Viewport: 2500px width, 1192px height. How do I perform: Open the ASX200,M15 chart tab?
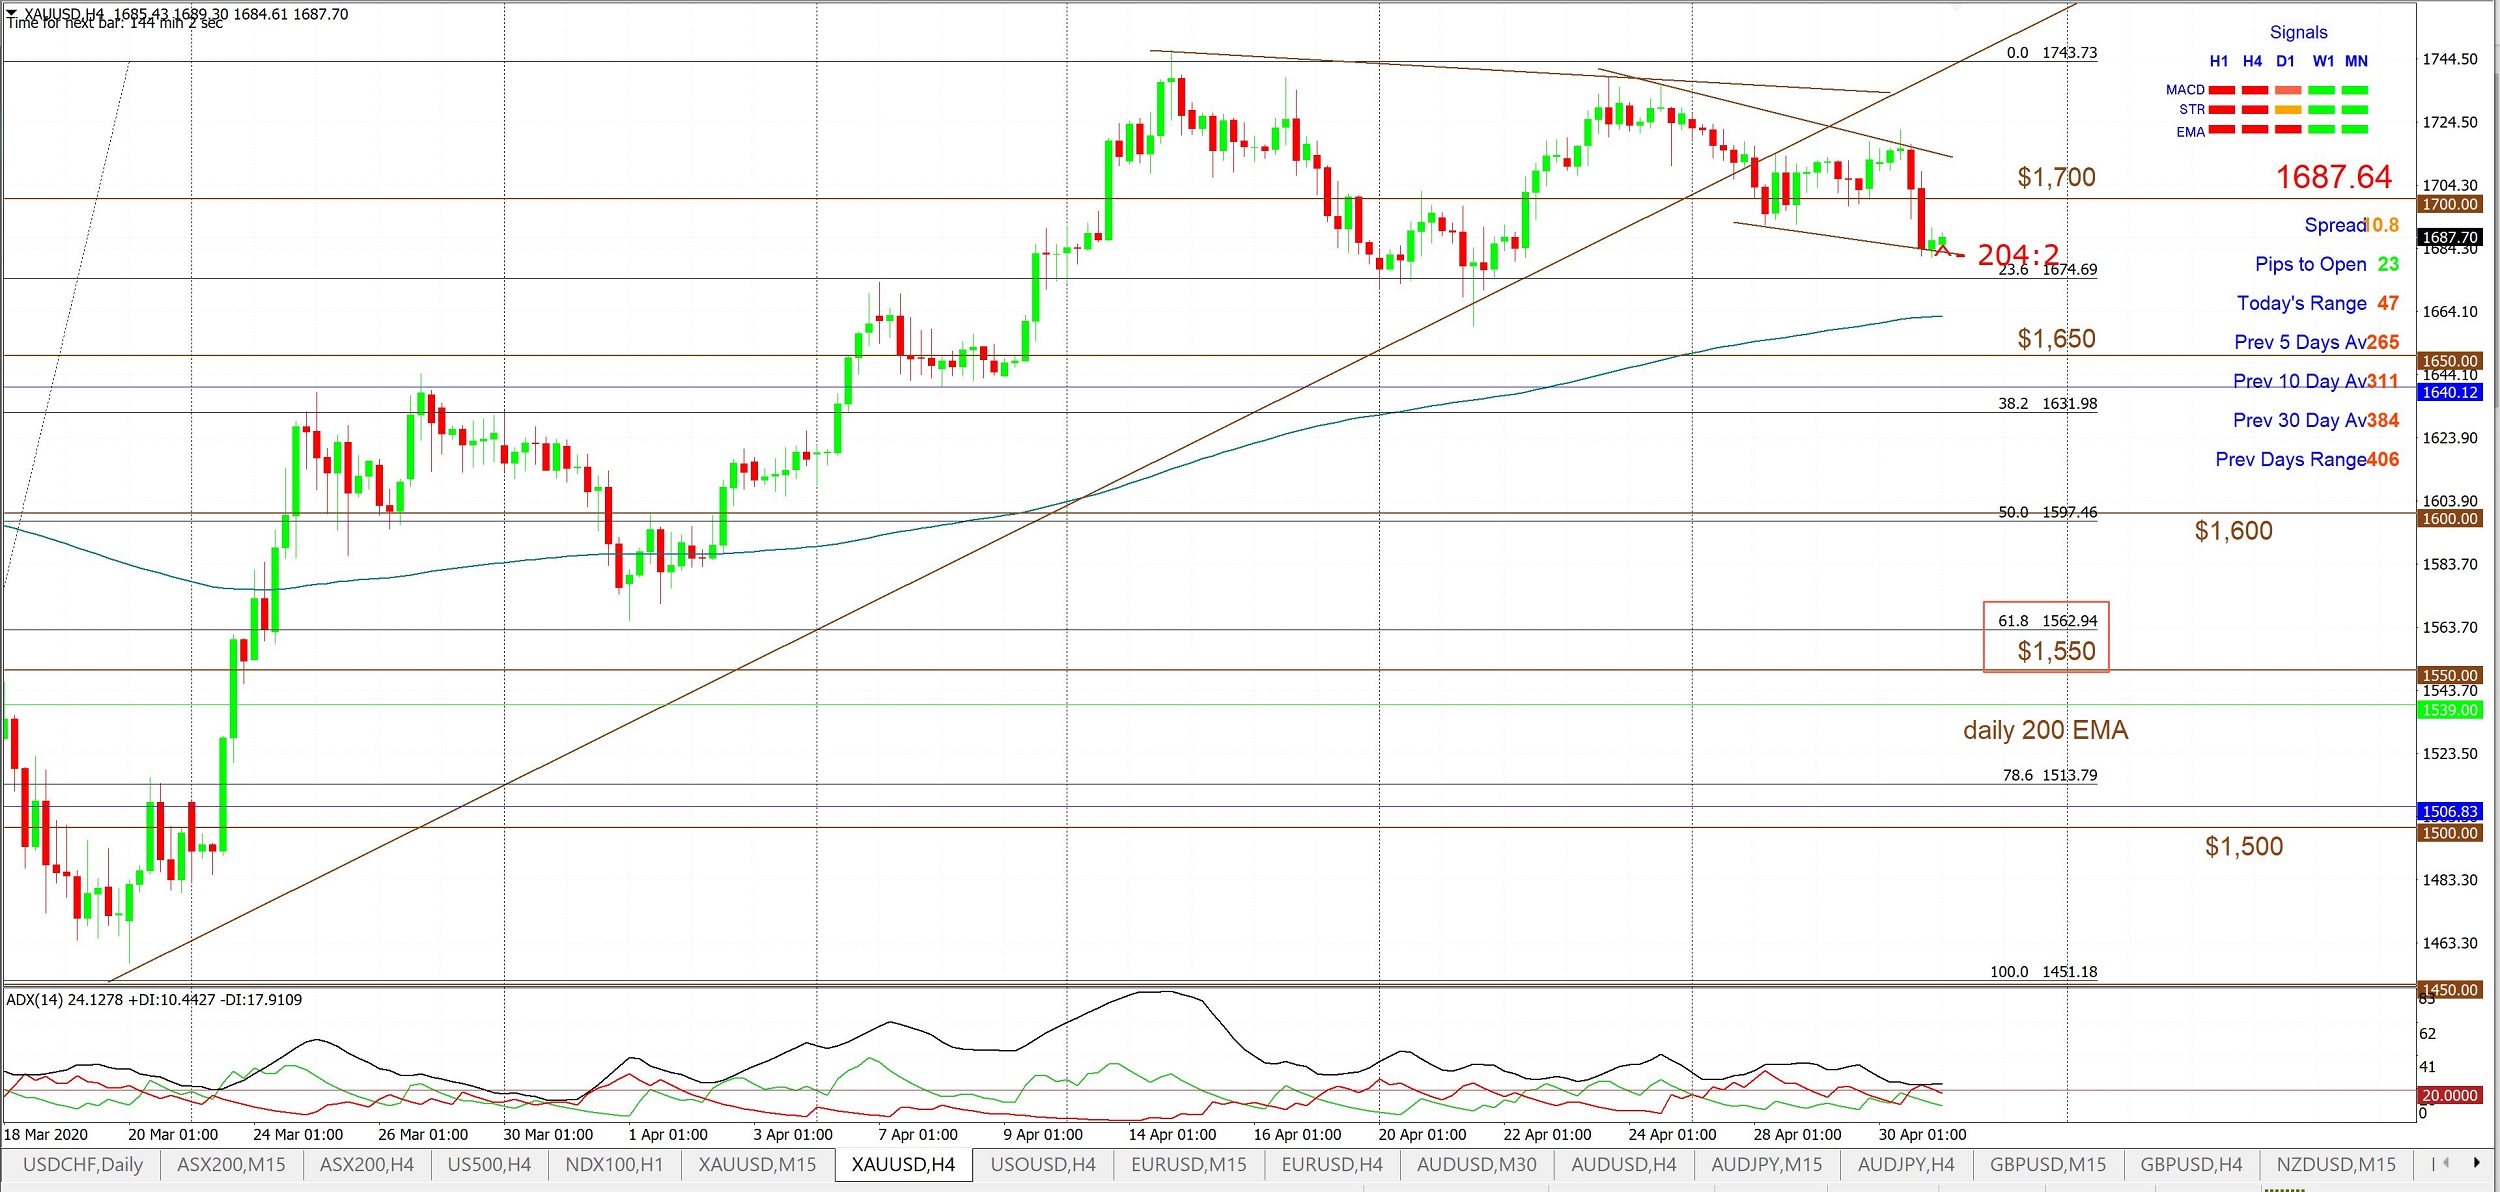coord(231,1164)
